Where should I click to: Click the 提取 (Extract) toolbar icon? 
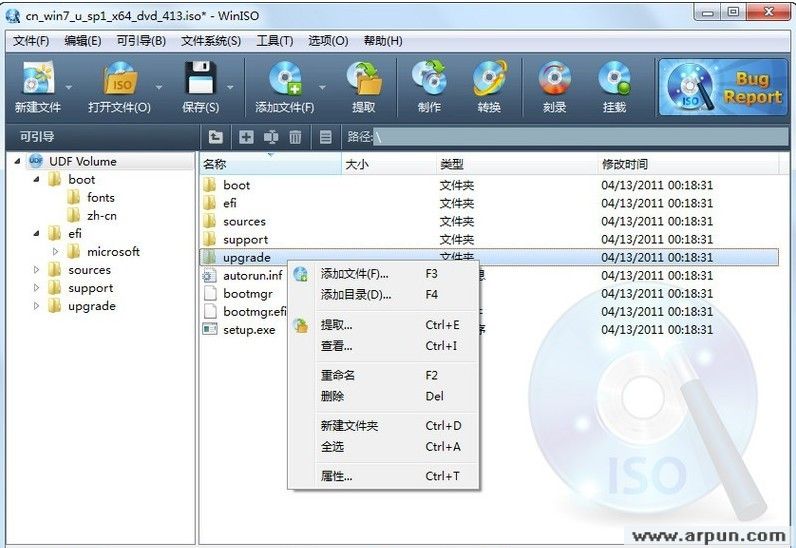[364, 80]
